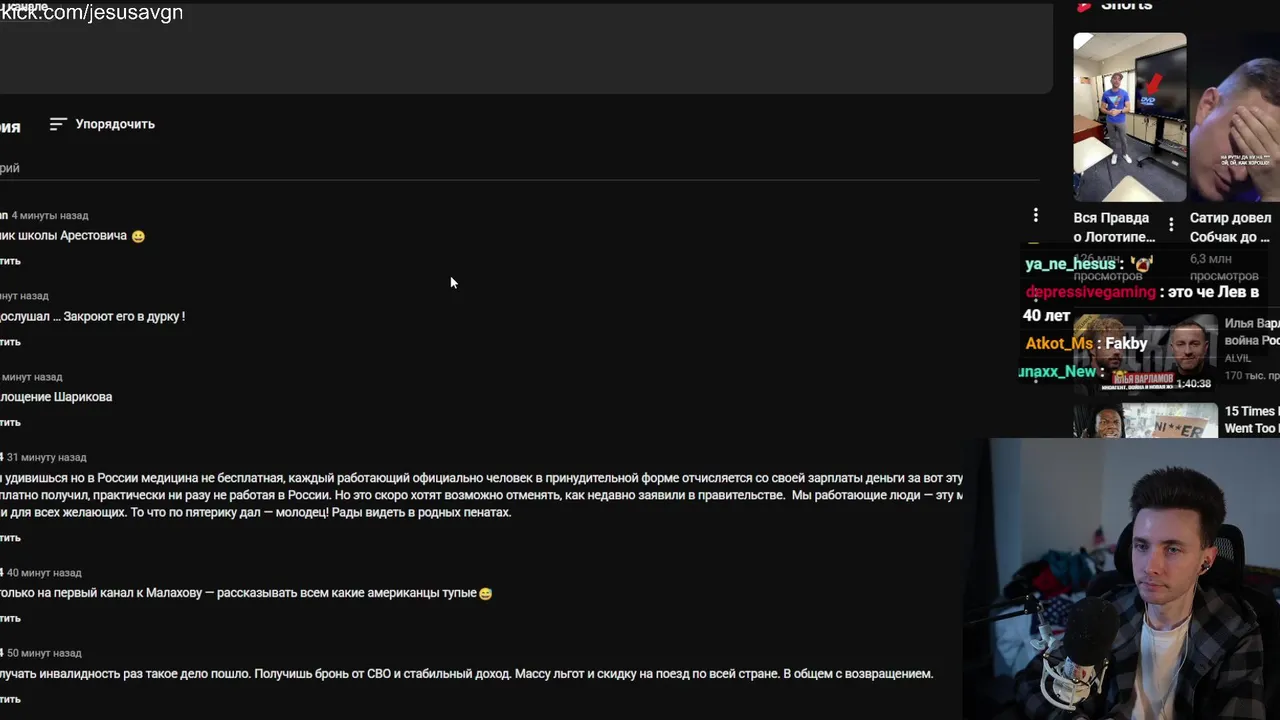Open the 'Вся Правда о Логотипе' short title
This screenshot has width=1280, height=720.
[x=1114, y=227]
